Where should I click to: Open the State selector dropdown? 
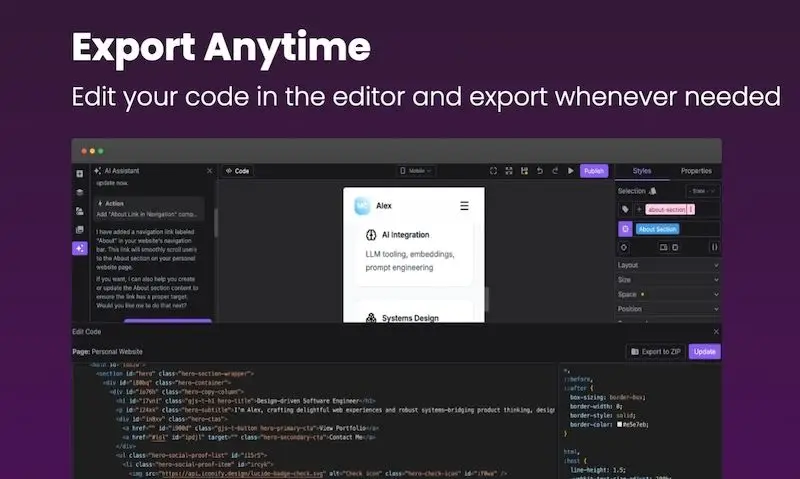coord(703,191)
